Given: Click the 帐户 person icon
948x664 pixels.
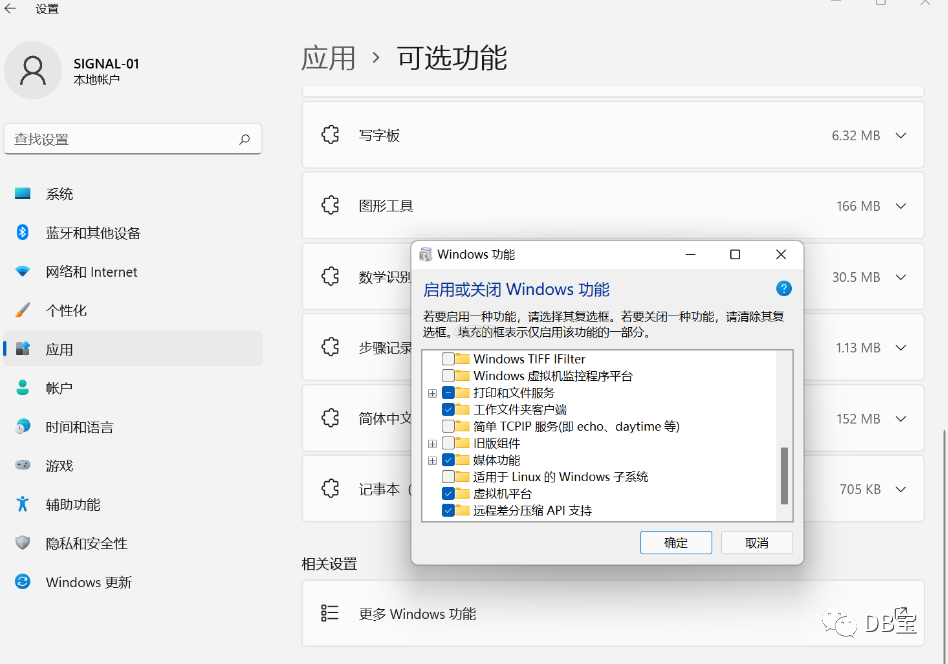Looking at the screenshot, I should coord(22,388).
